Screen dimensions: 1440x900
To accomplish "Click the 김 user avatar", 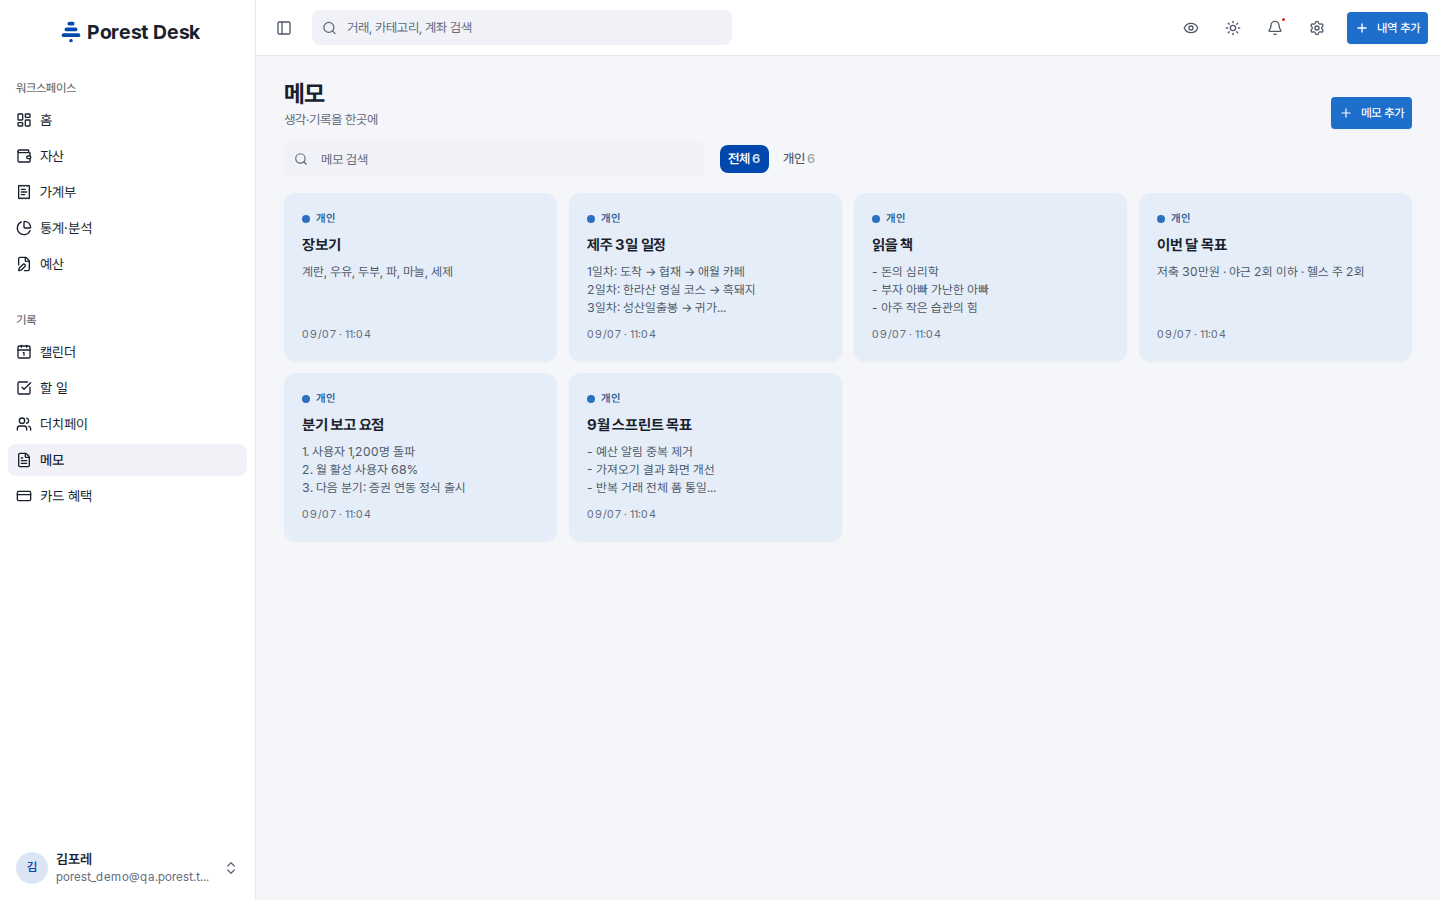I will tap(32, 868).
